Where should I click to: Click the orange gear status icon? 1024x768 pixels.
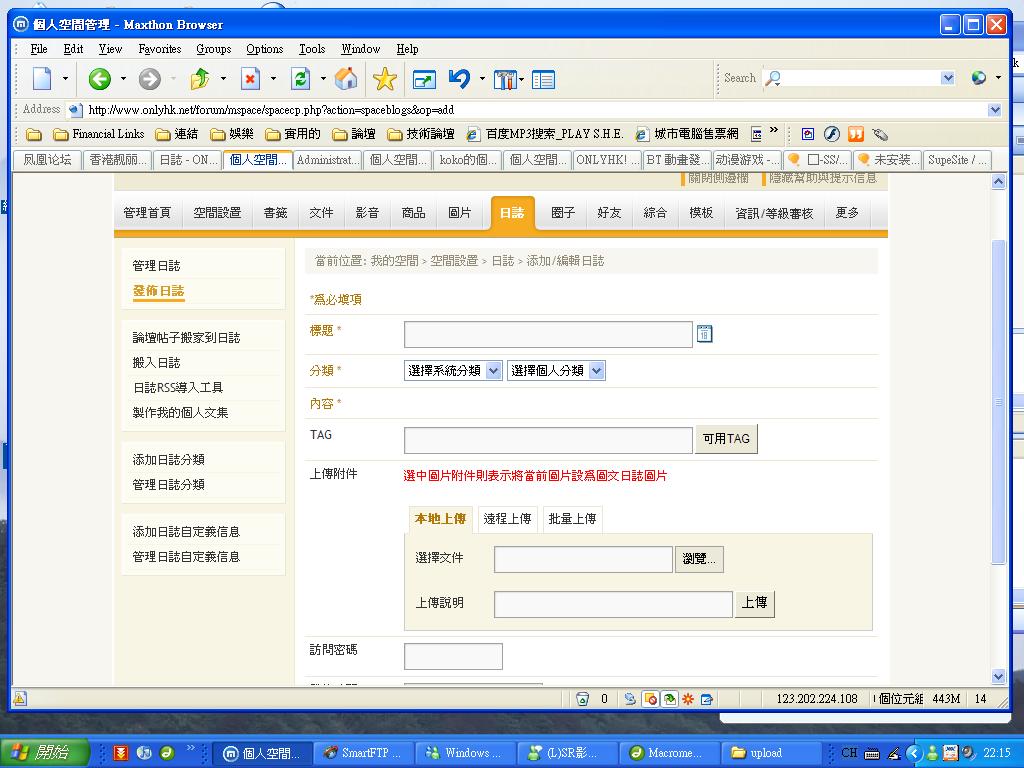point(688,699)
